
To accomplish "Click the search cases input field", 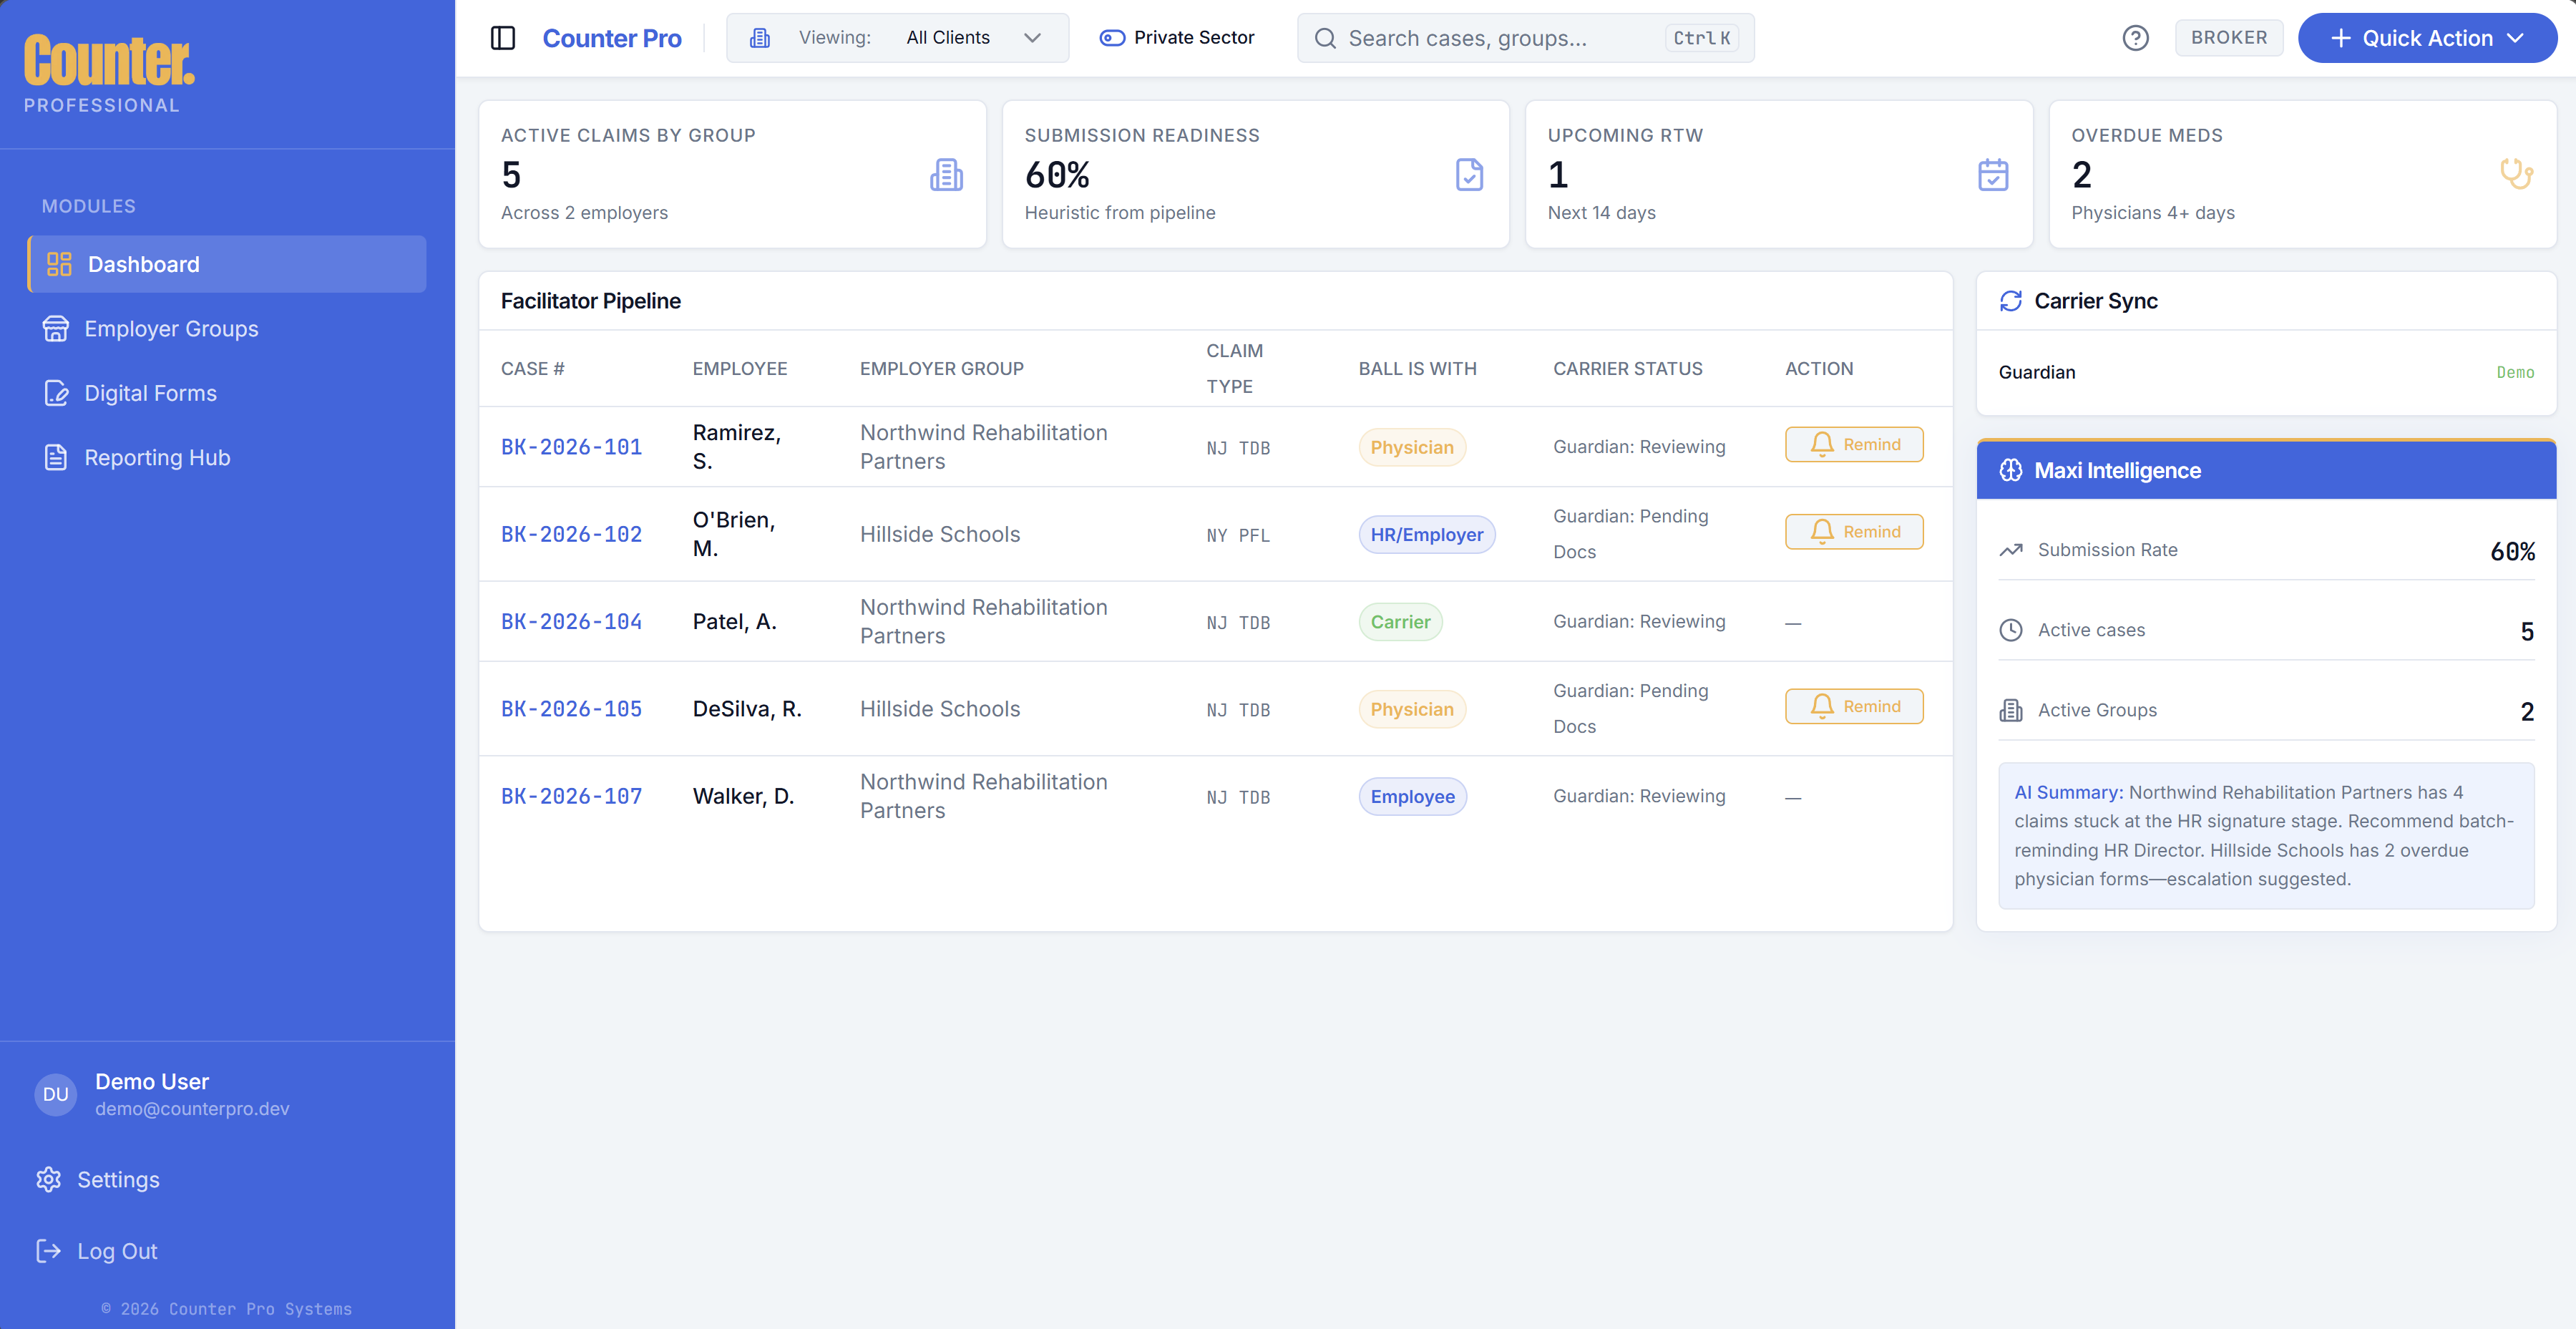I will click(x=1500, y=38).
